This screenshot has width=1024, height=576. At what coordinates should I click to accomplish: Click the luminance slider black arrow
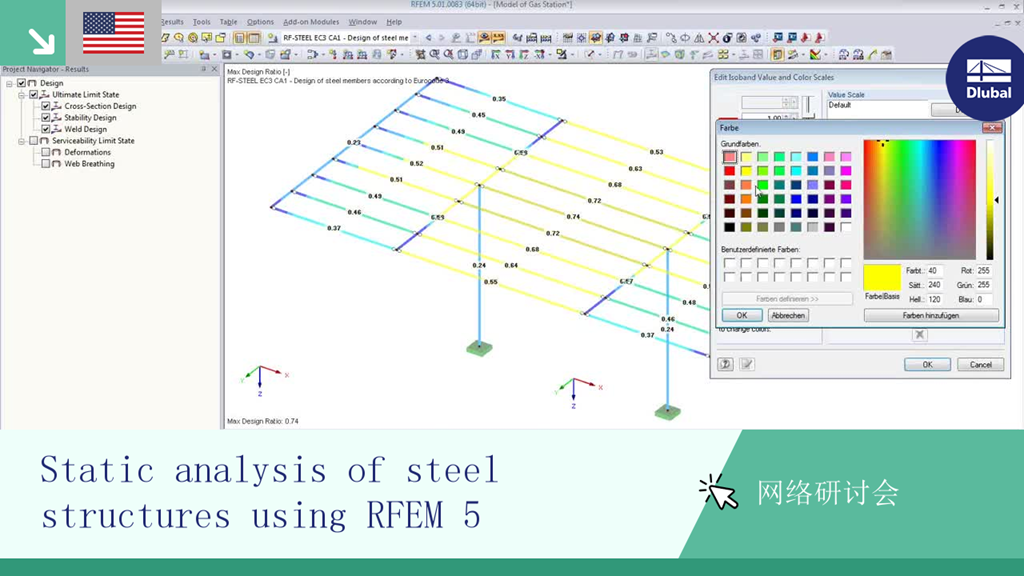[997, 200]
